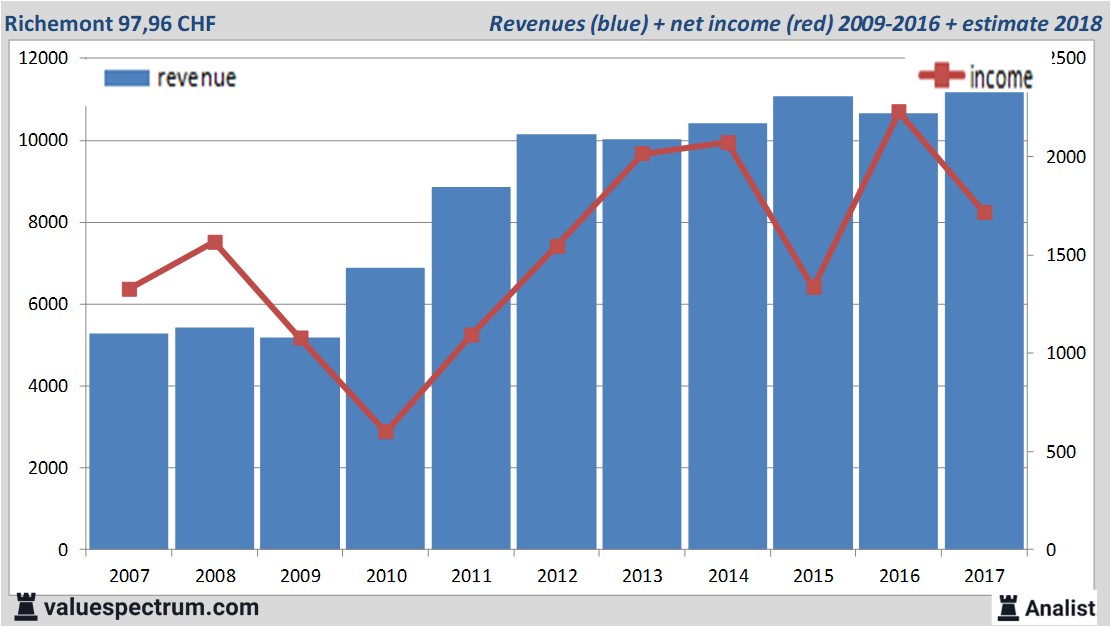Click the red income legend marker
The width and height of the screenshot is (1111, 627).
[942, 75]
